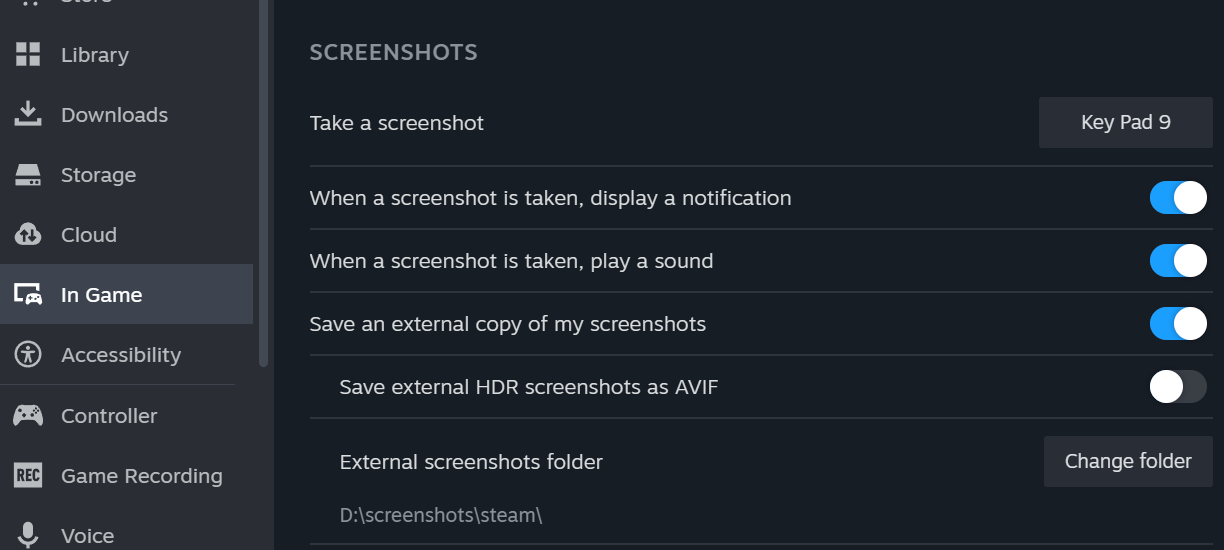1224x550 pixels.
Task: Click the In Game controller icon
Action: coord(28,295)
